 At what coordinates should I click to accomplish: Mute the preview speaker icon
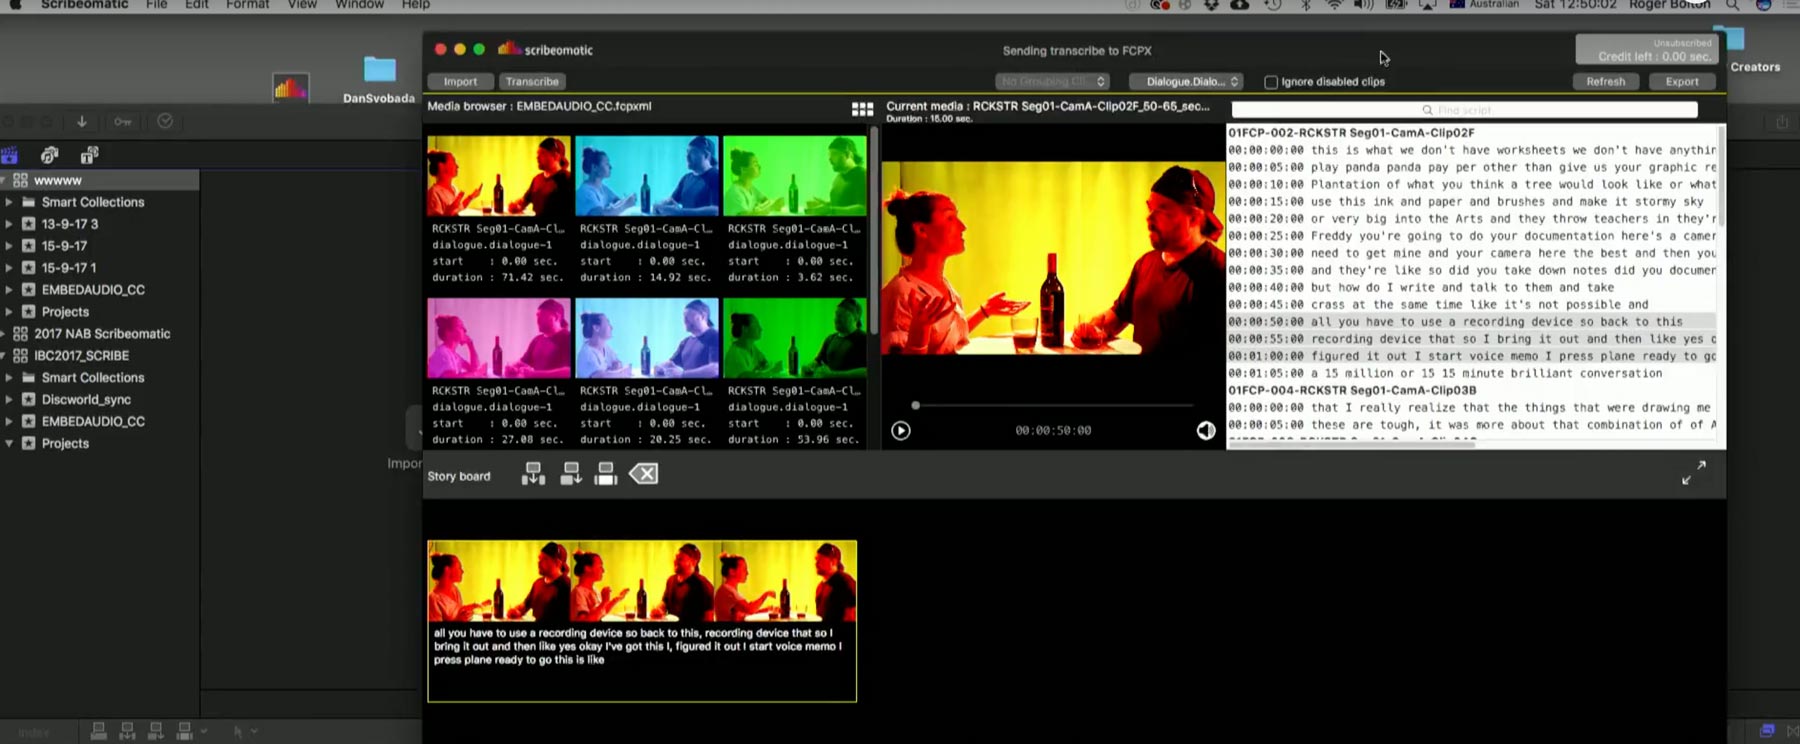[x=1206, y=430]
